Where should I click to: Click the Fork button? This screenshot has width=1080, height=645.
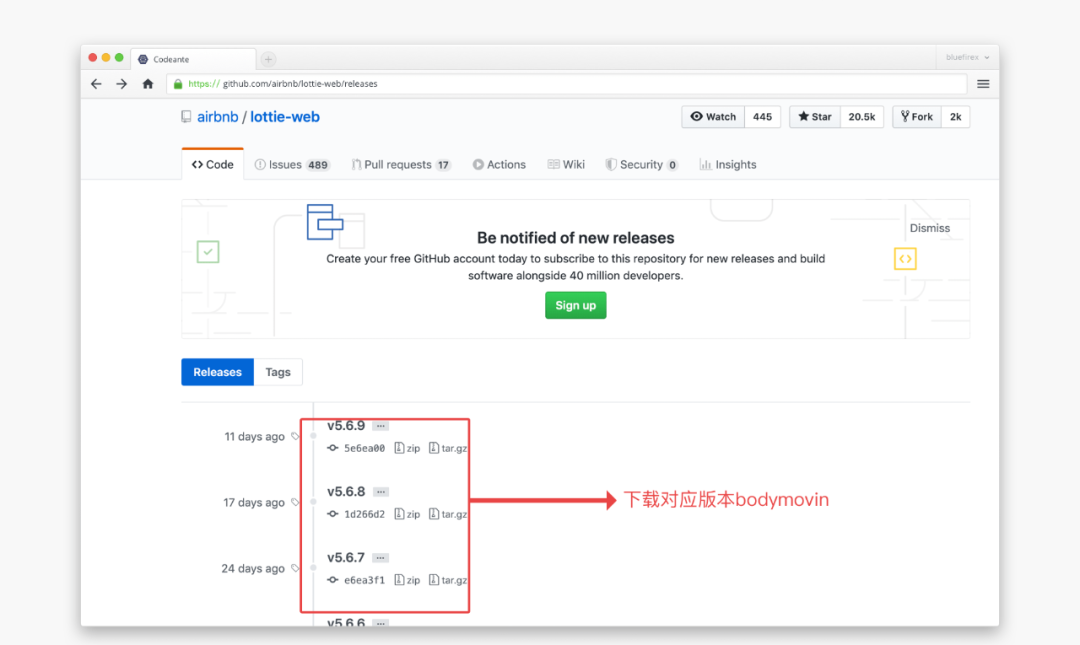(x=917, y=117)
